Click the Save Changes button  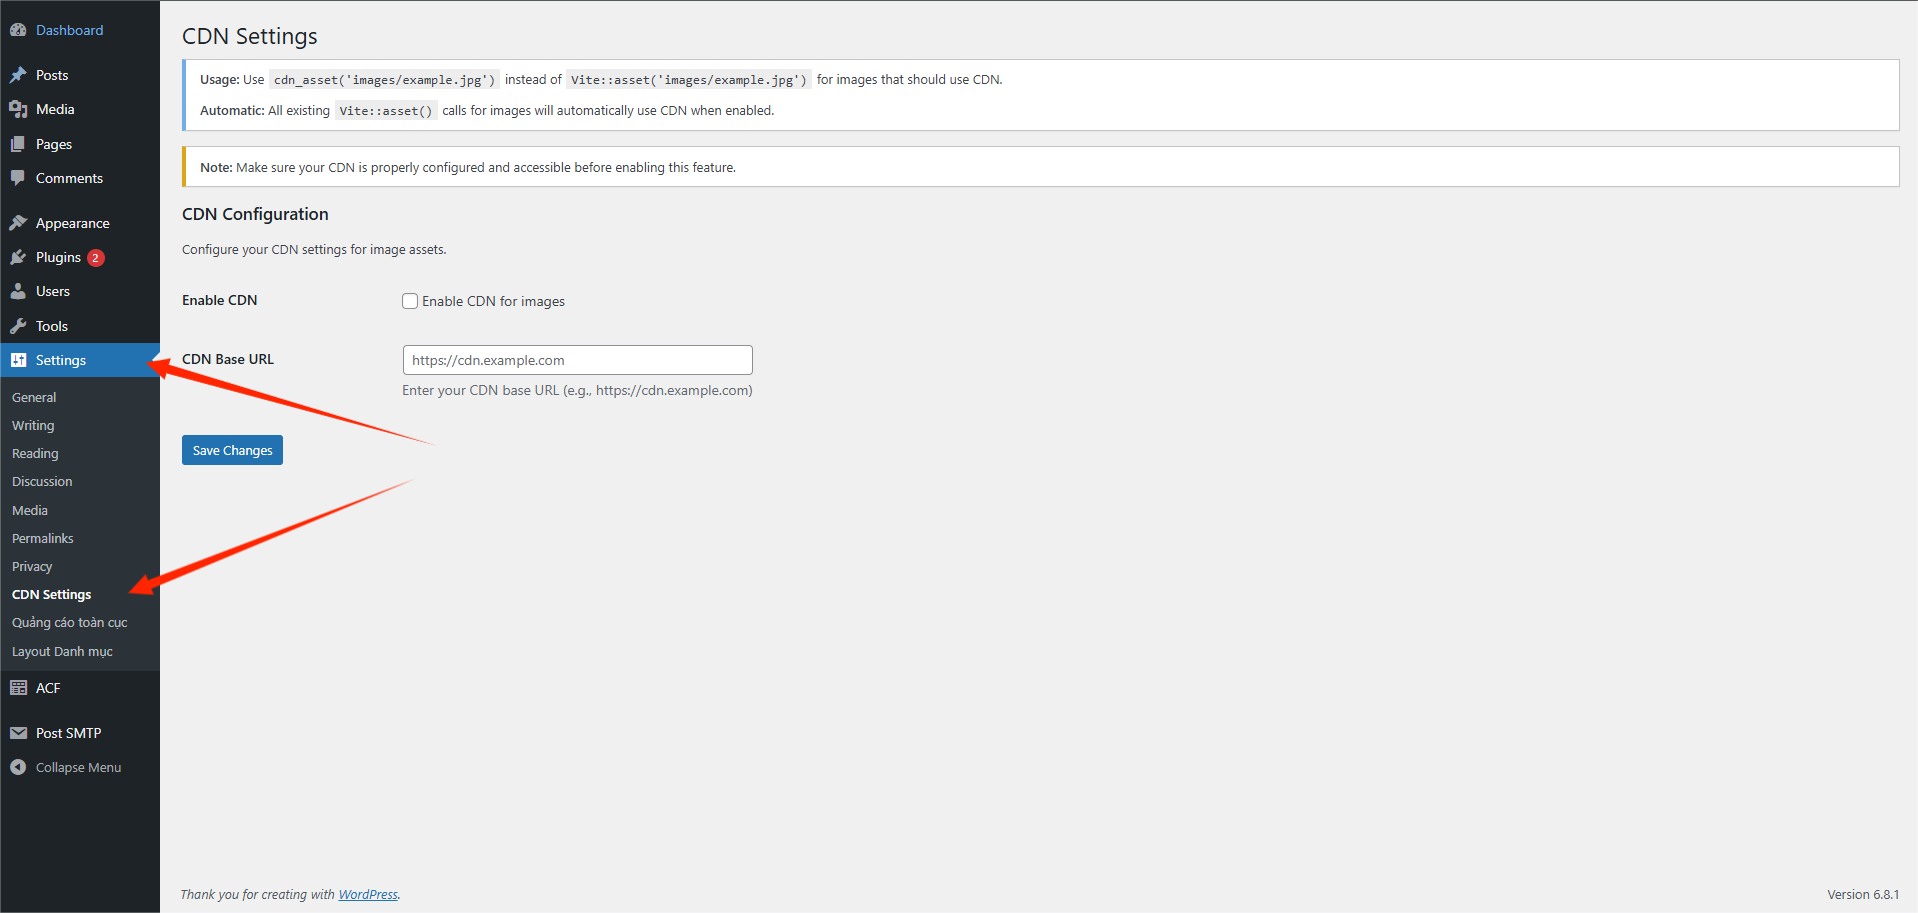(232, 450)
